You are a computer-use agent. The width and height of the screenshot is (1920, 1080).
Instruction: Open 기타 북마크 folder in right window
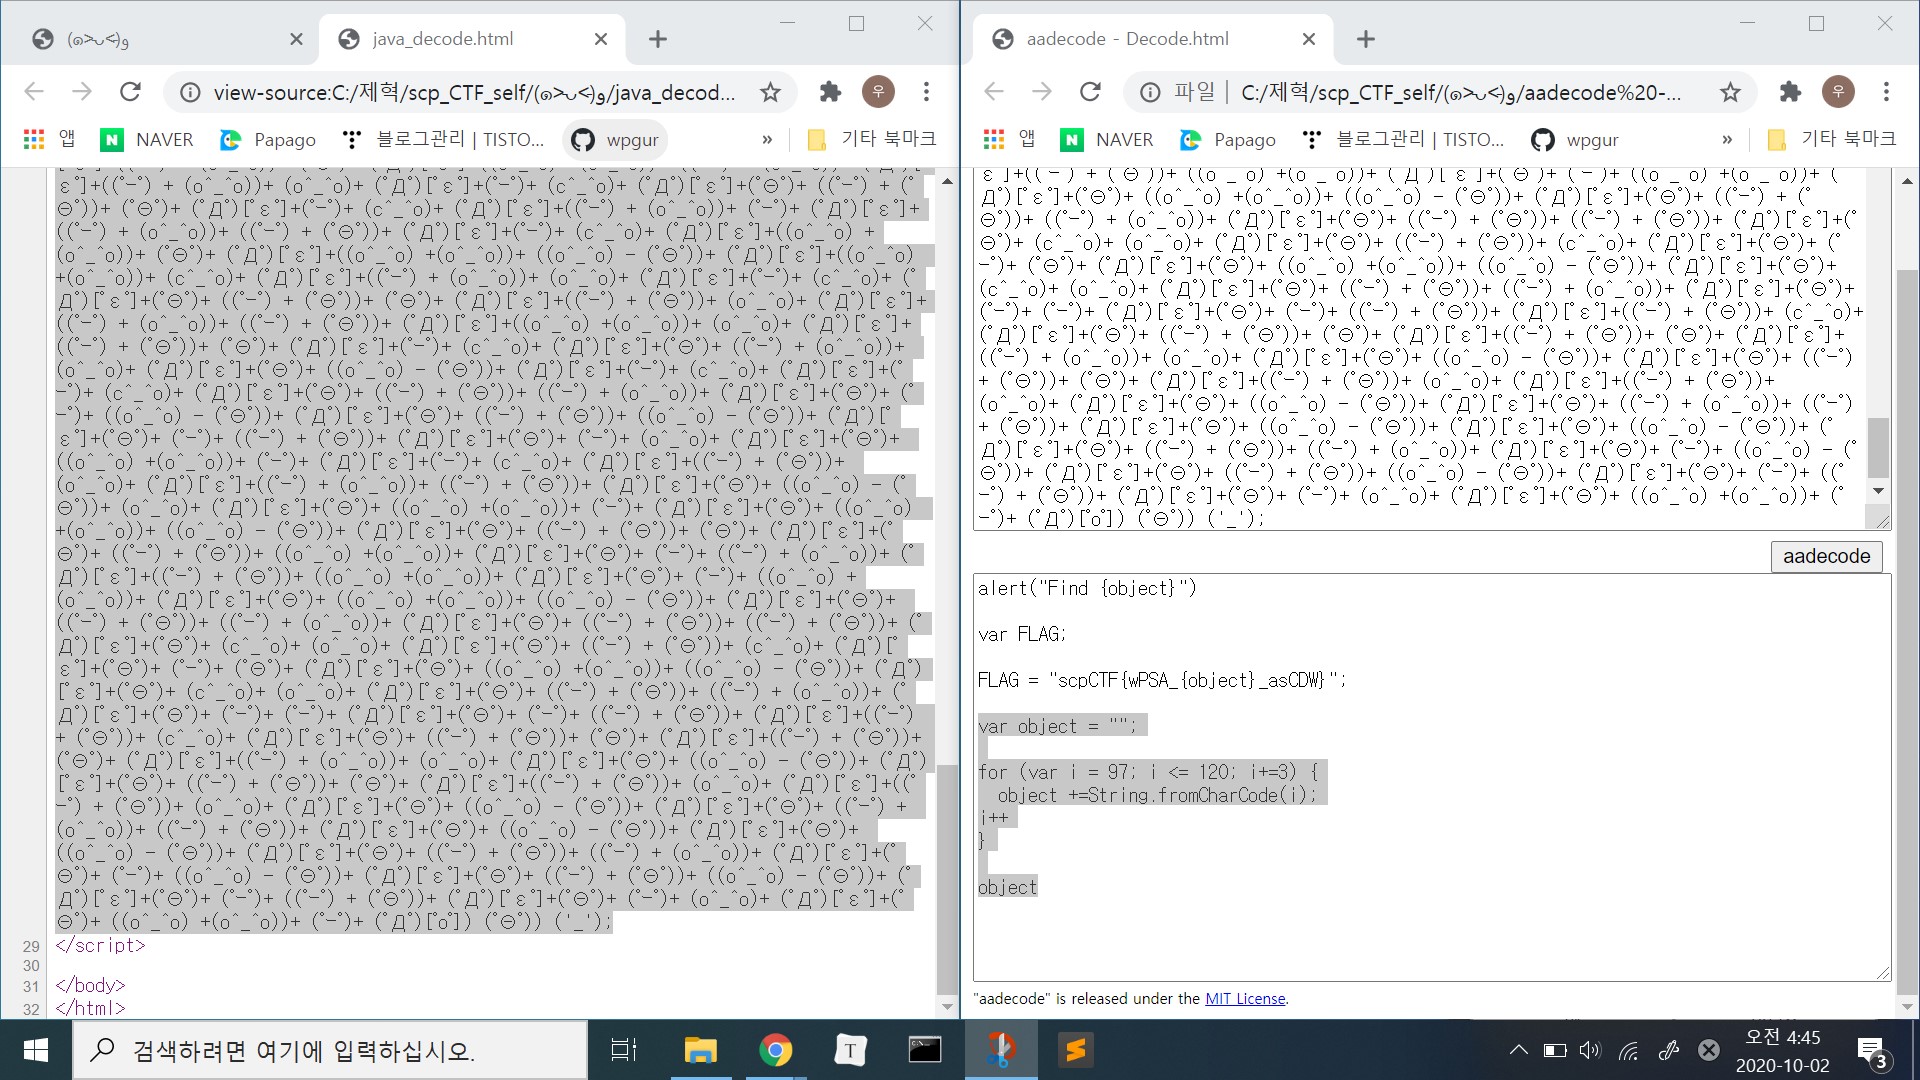pos(1831,139)
